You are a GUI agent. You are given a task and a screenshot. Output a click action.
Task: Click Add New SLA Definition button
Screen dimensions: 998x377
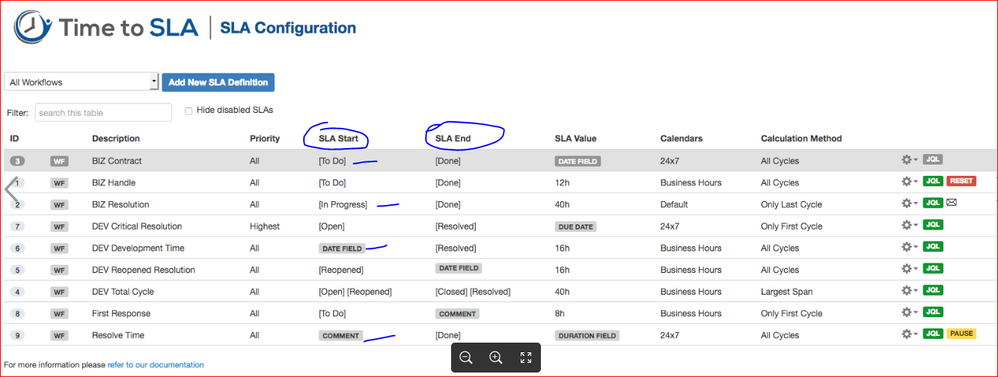coord(218,82)
